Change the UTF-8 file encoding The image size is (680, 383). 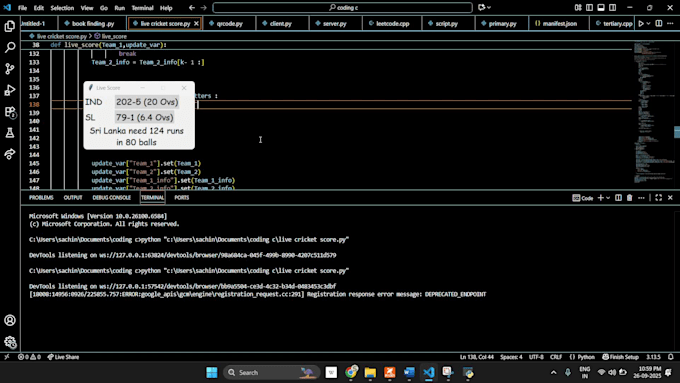[536, 357]
